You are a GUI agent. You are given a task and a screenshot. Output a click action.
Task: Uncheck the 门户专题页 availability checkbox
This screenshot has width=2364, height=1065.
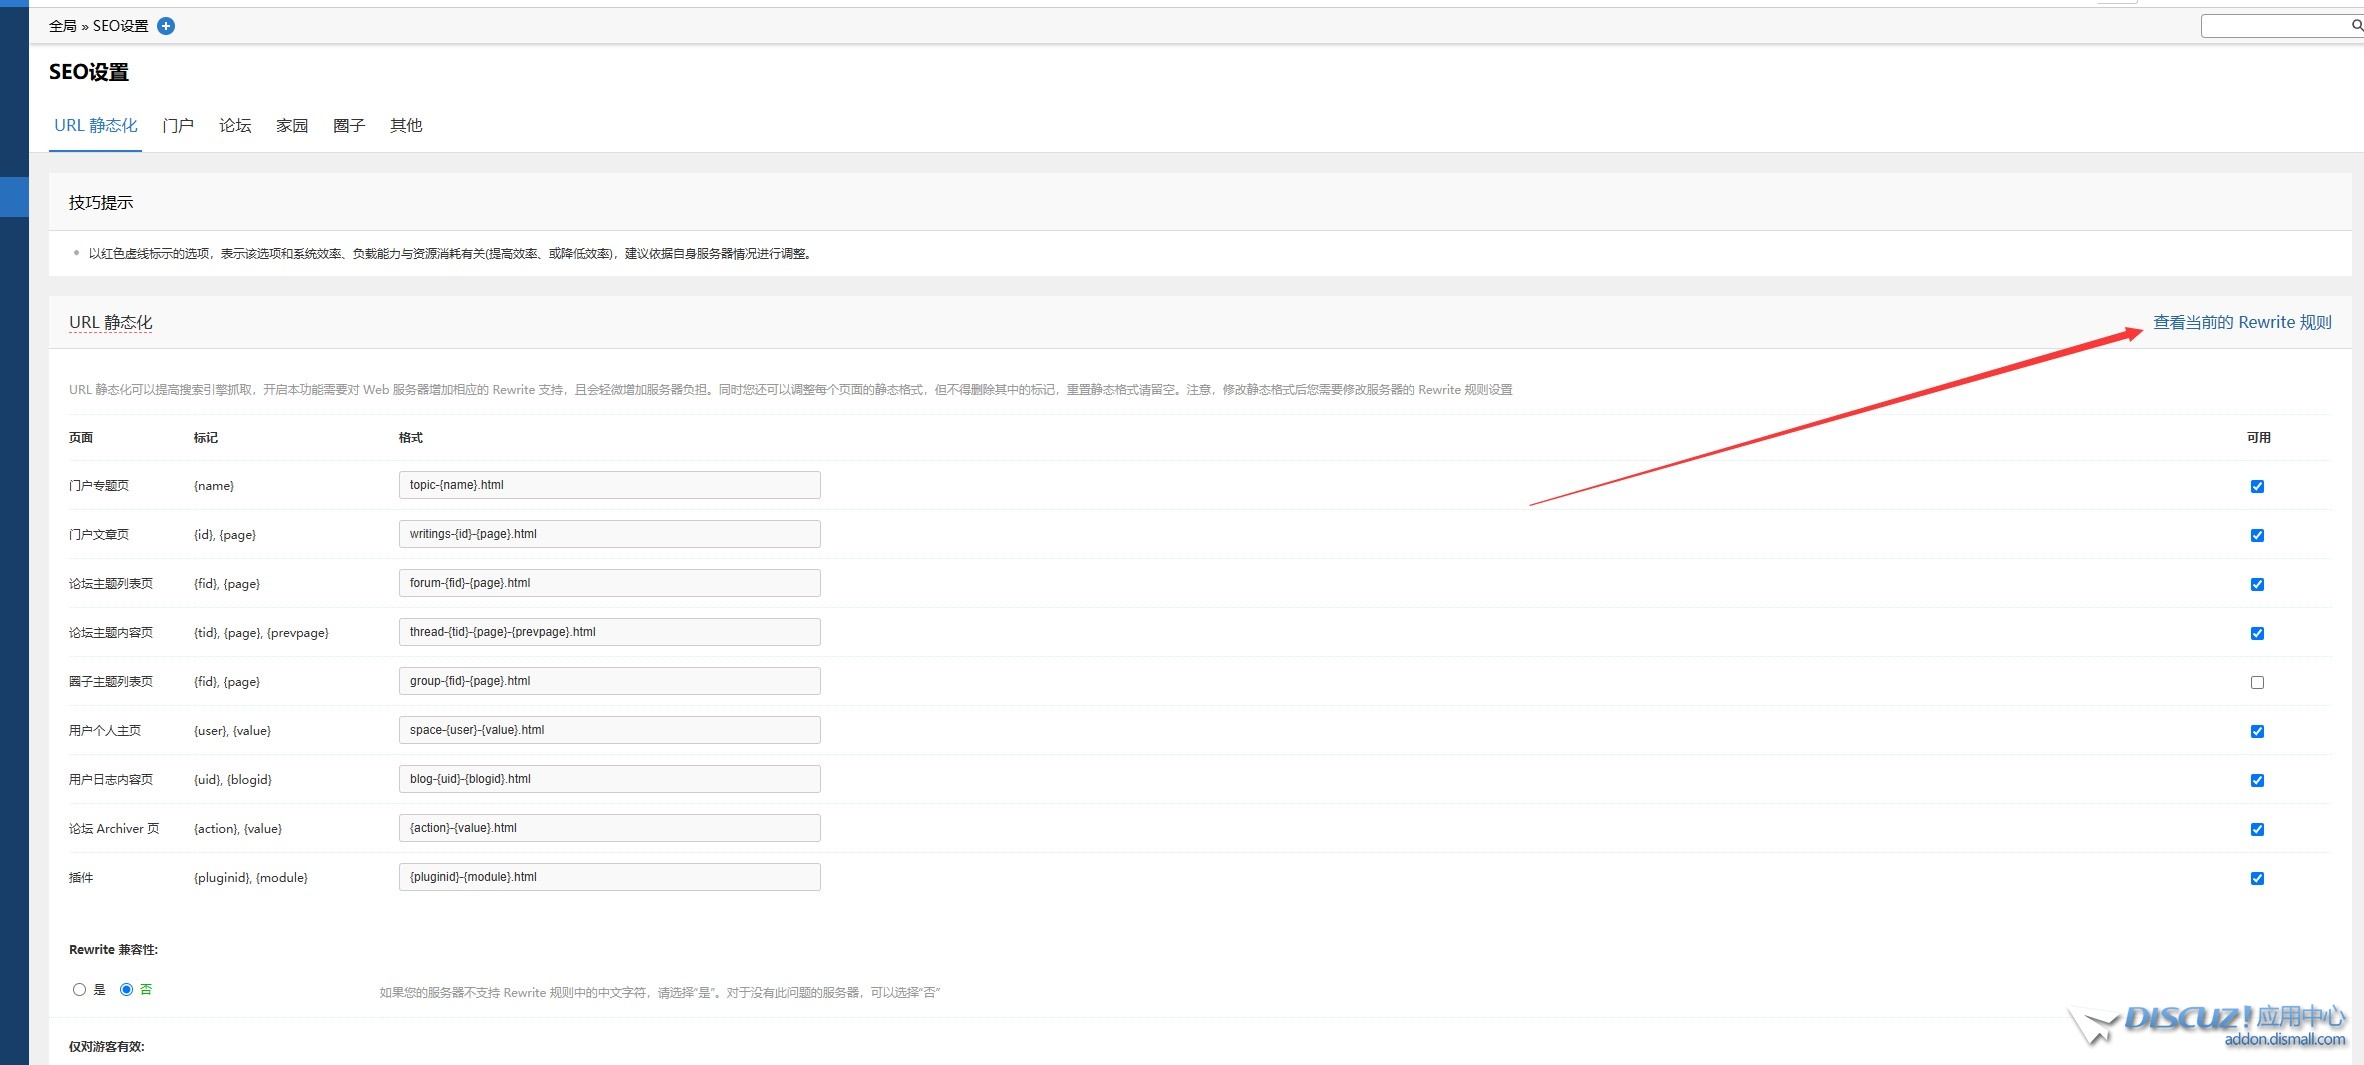(x=2257, y=486)
